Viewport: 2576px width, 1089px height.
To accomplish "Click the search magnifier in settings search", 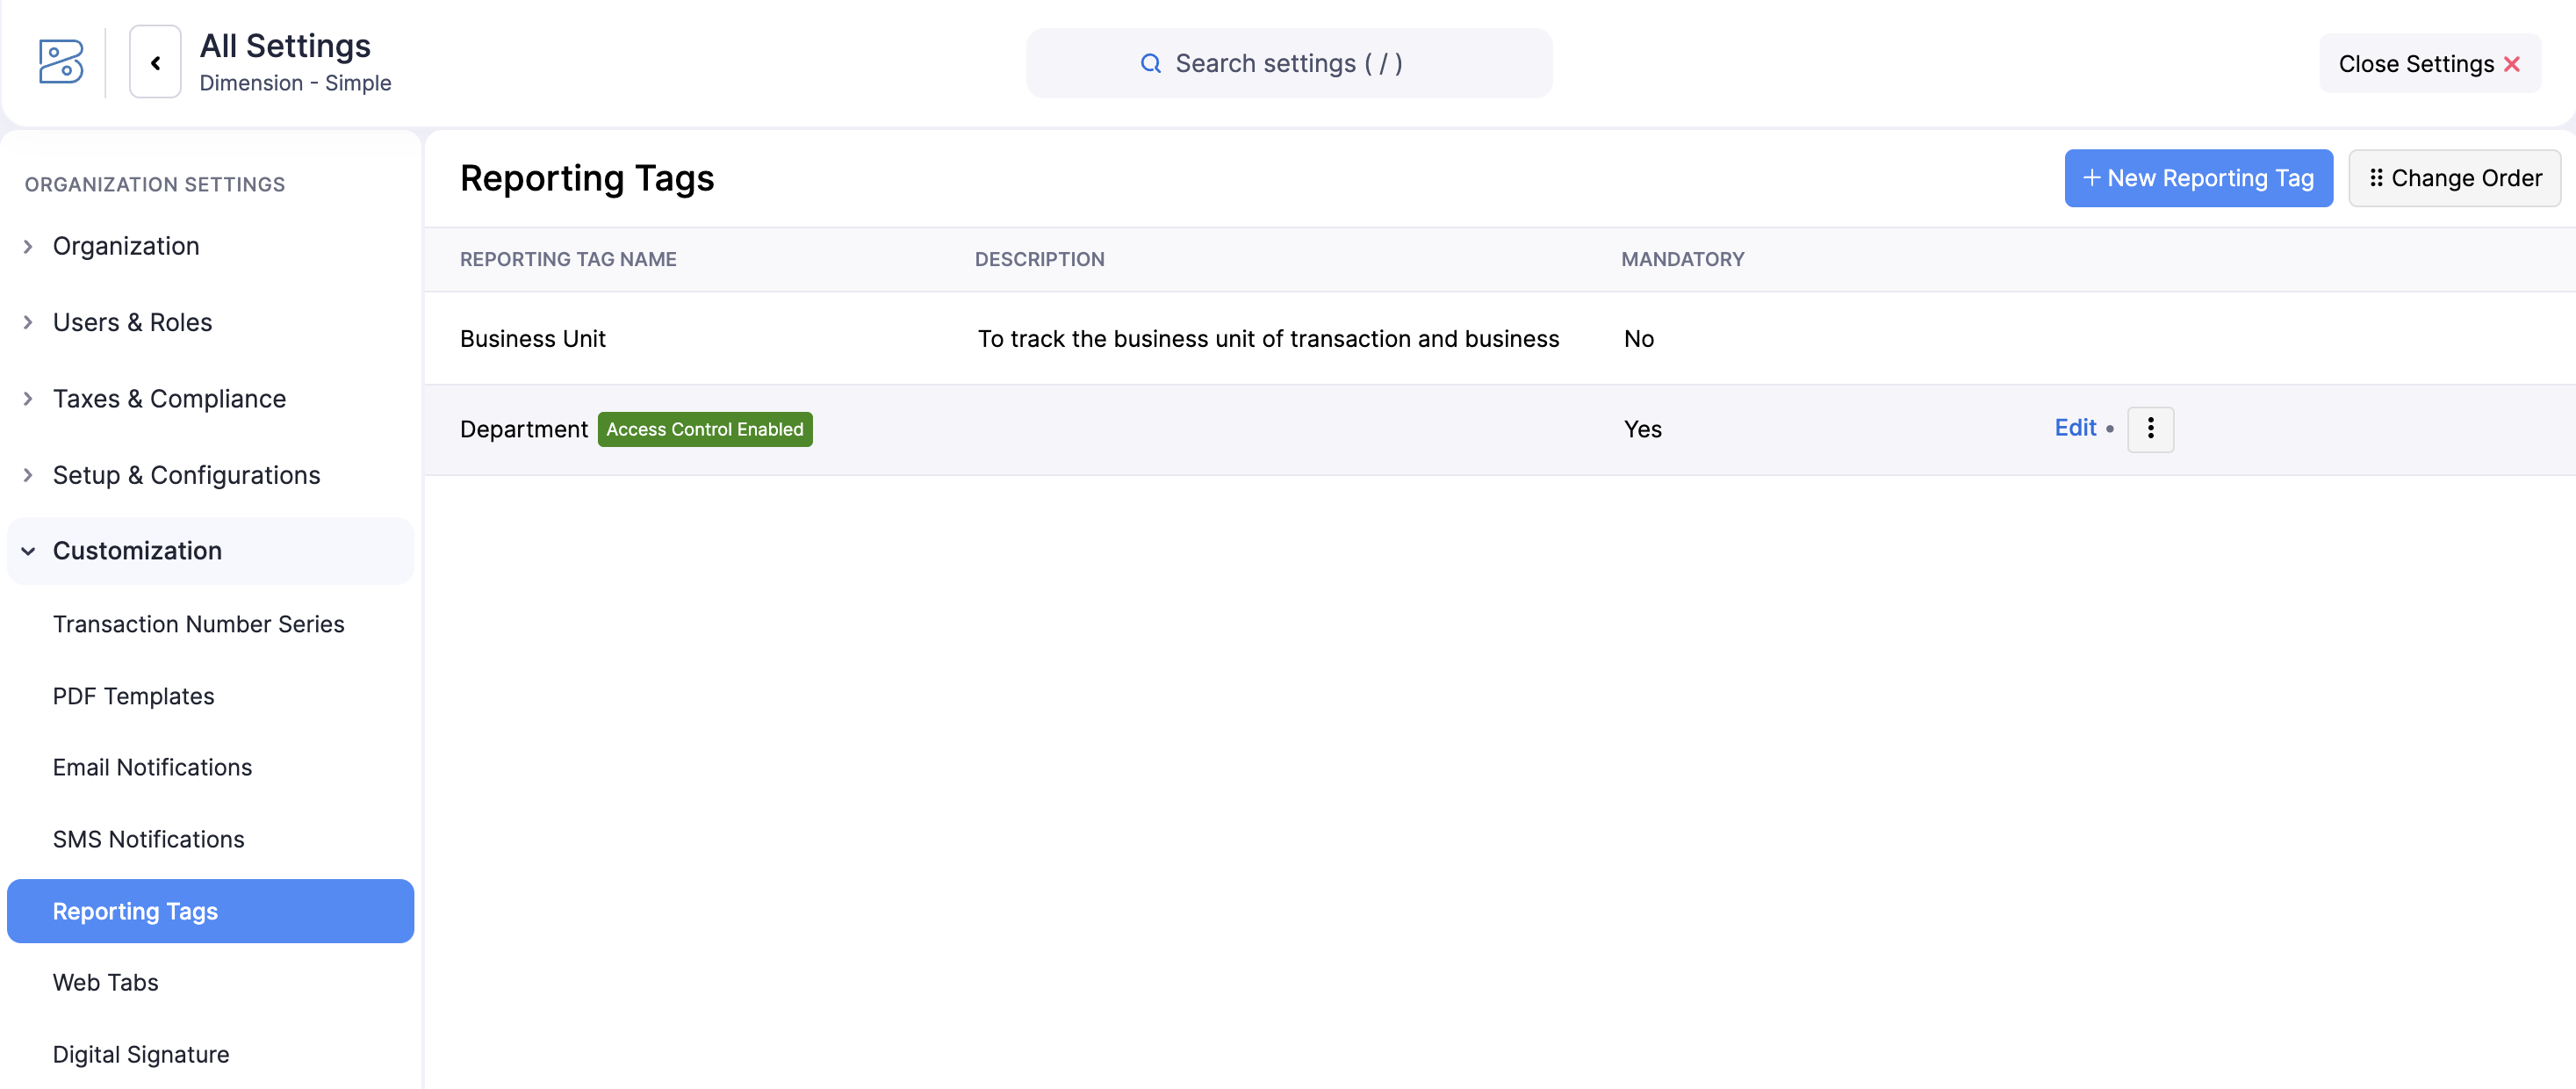I will [x=1150, y=62].
